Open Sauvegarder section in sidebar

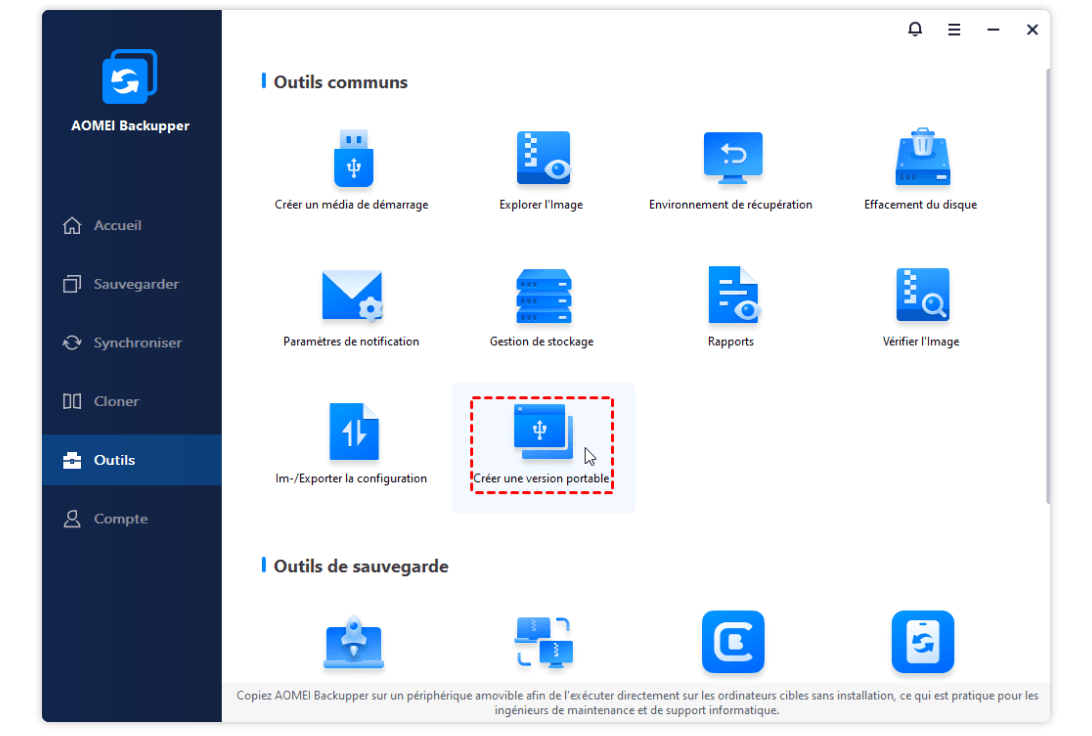[x=132, y=284]
